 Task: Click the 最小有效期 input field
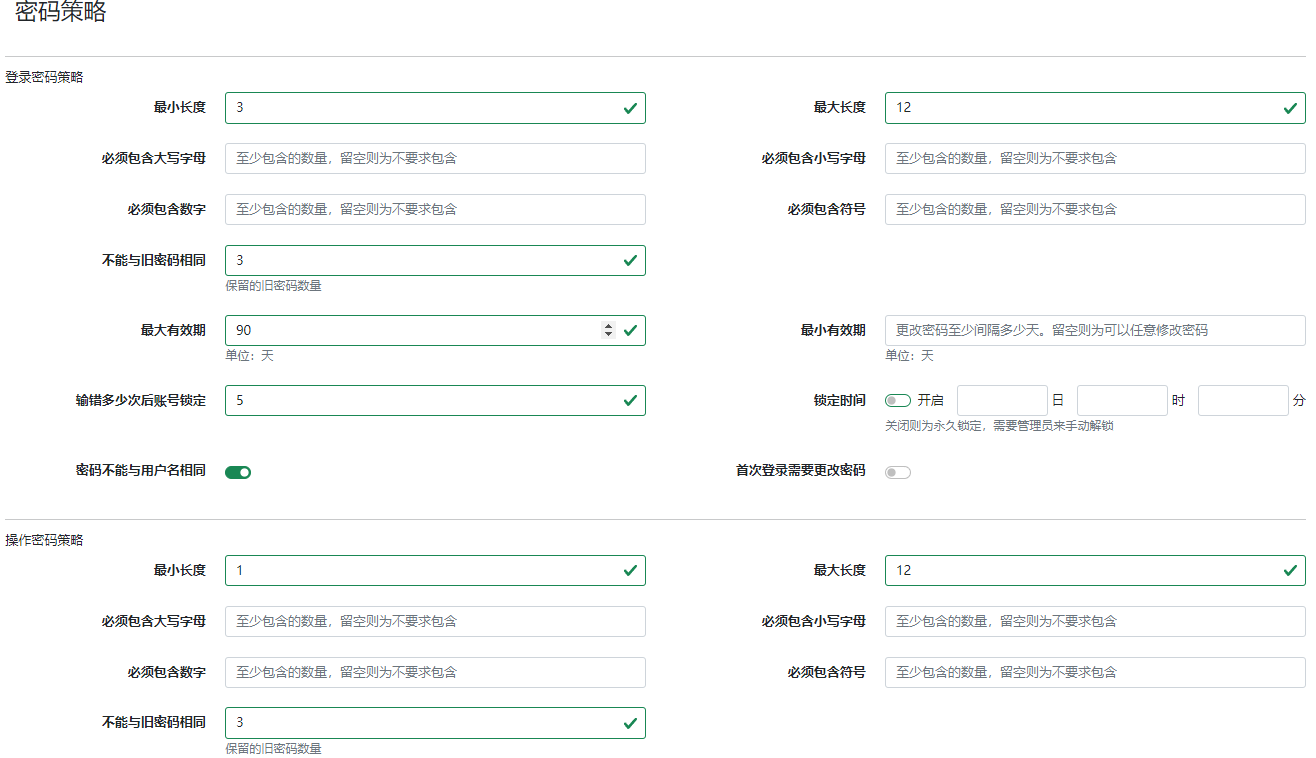tap(1095, 330)
